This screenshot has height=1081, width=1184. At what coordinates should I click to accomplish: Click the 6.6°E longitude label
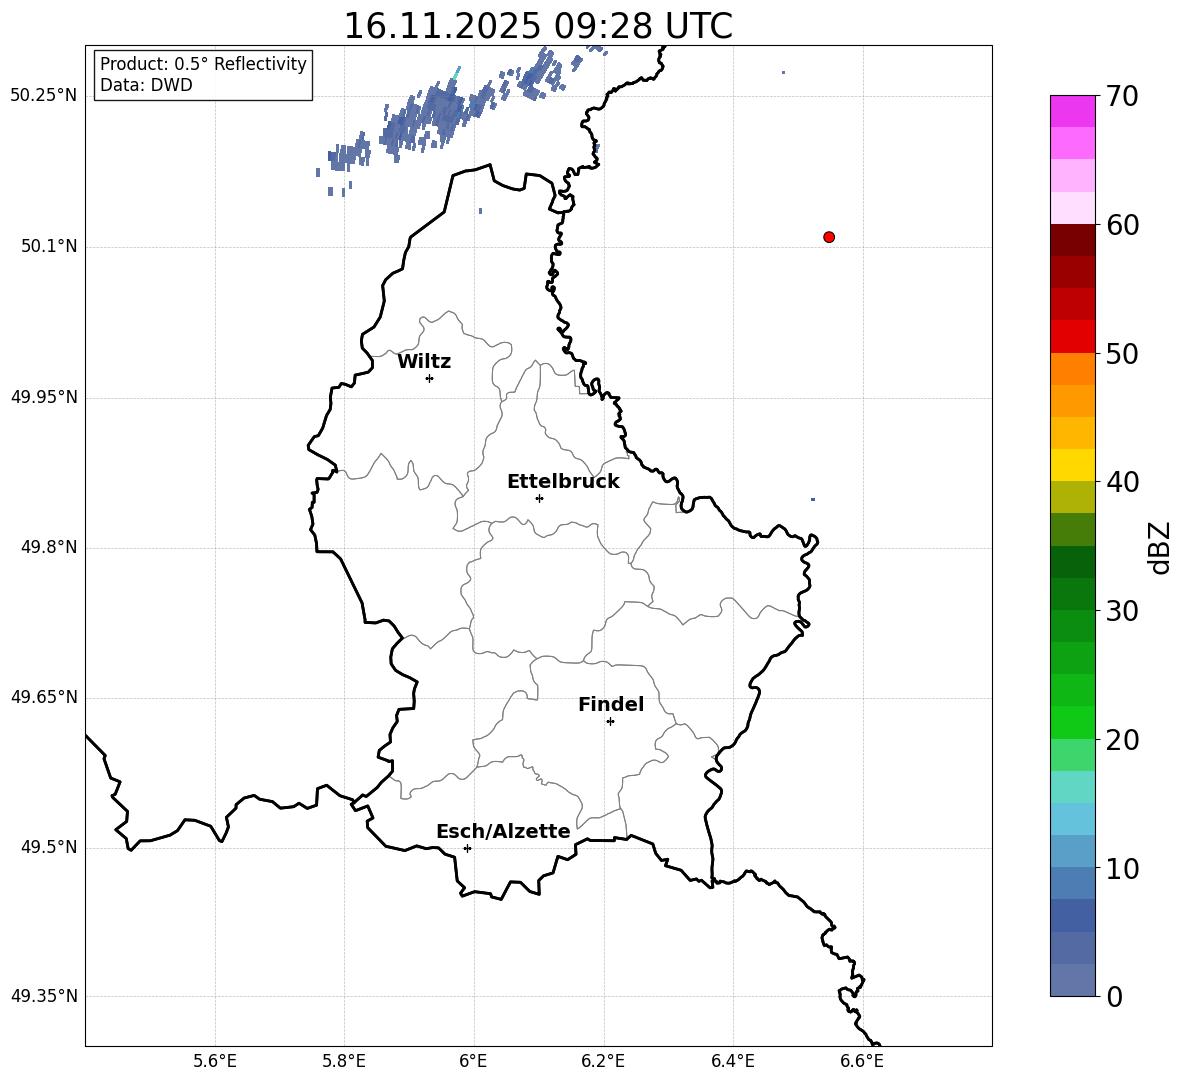[862, 1061]
